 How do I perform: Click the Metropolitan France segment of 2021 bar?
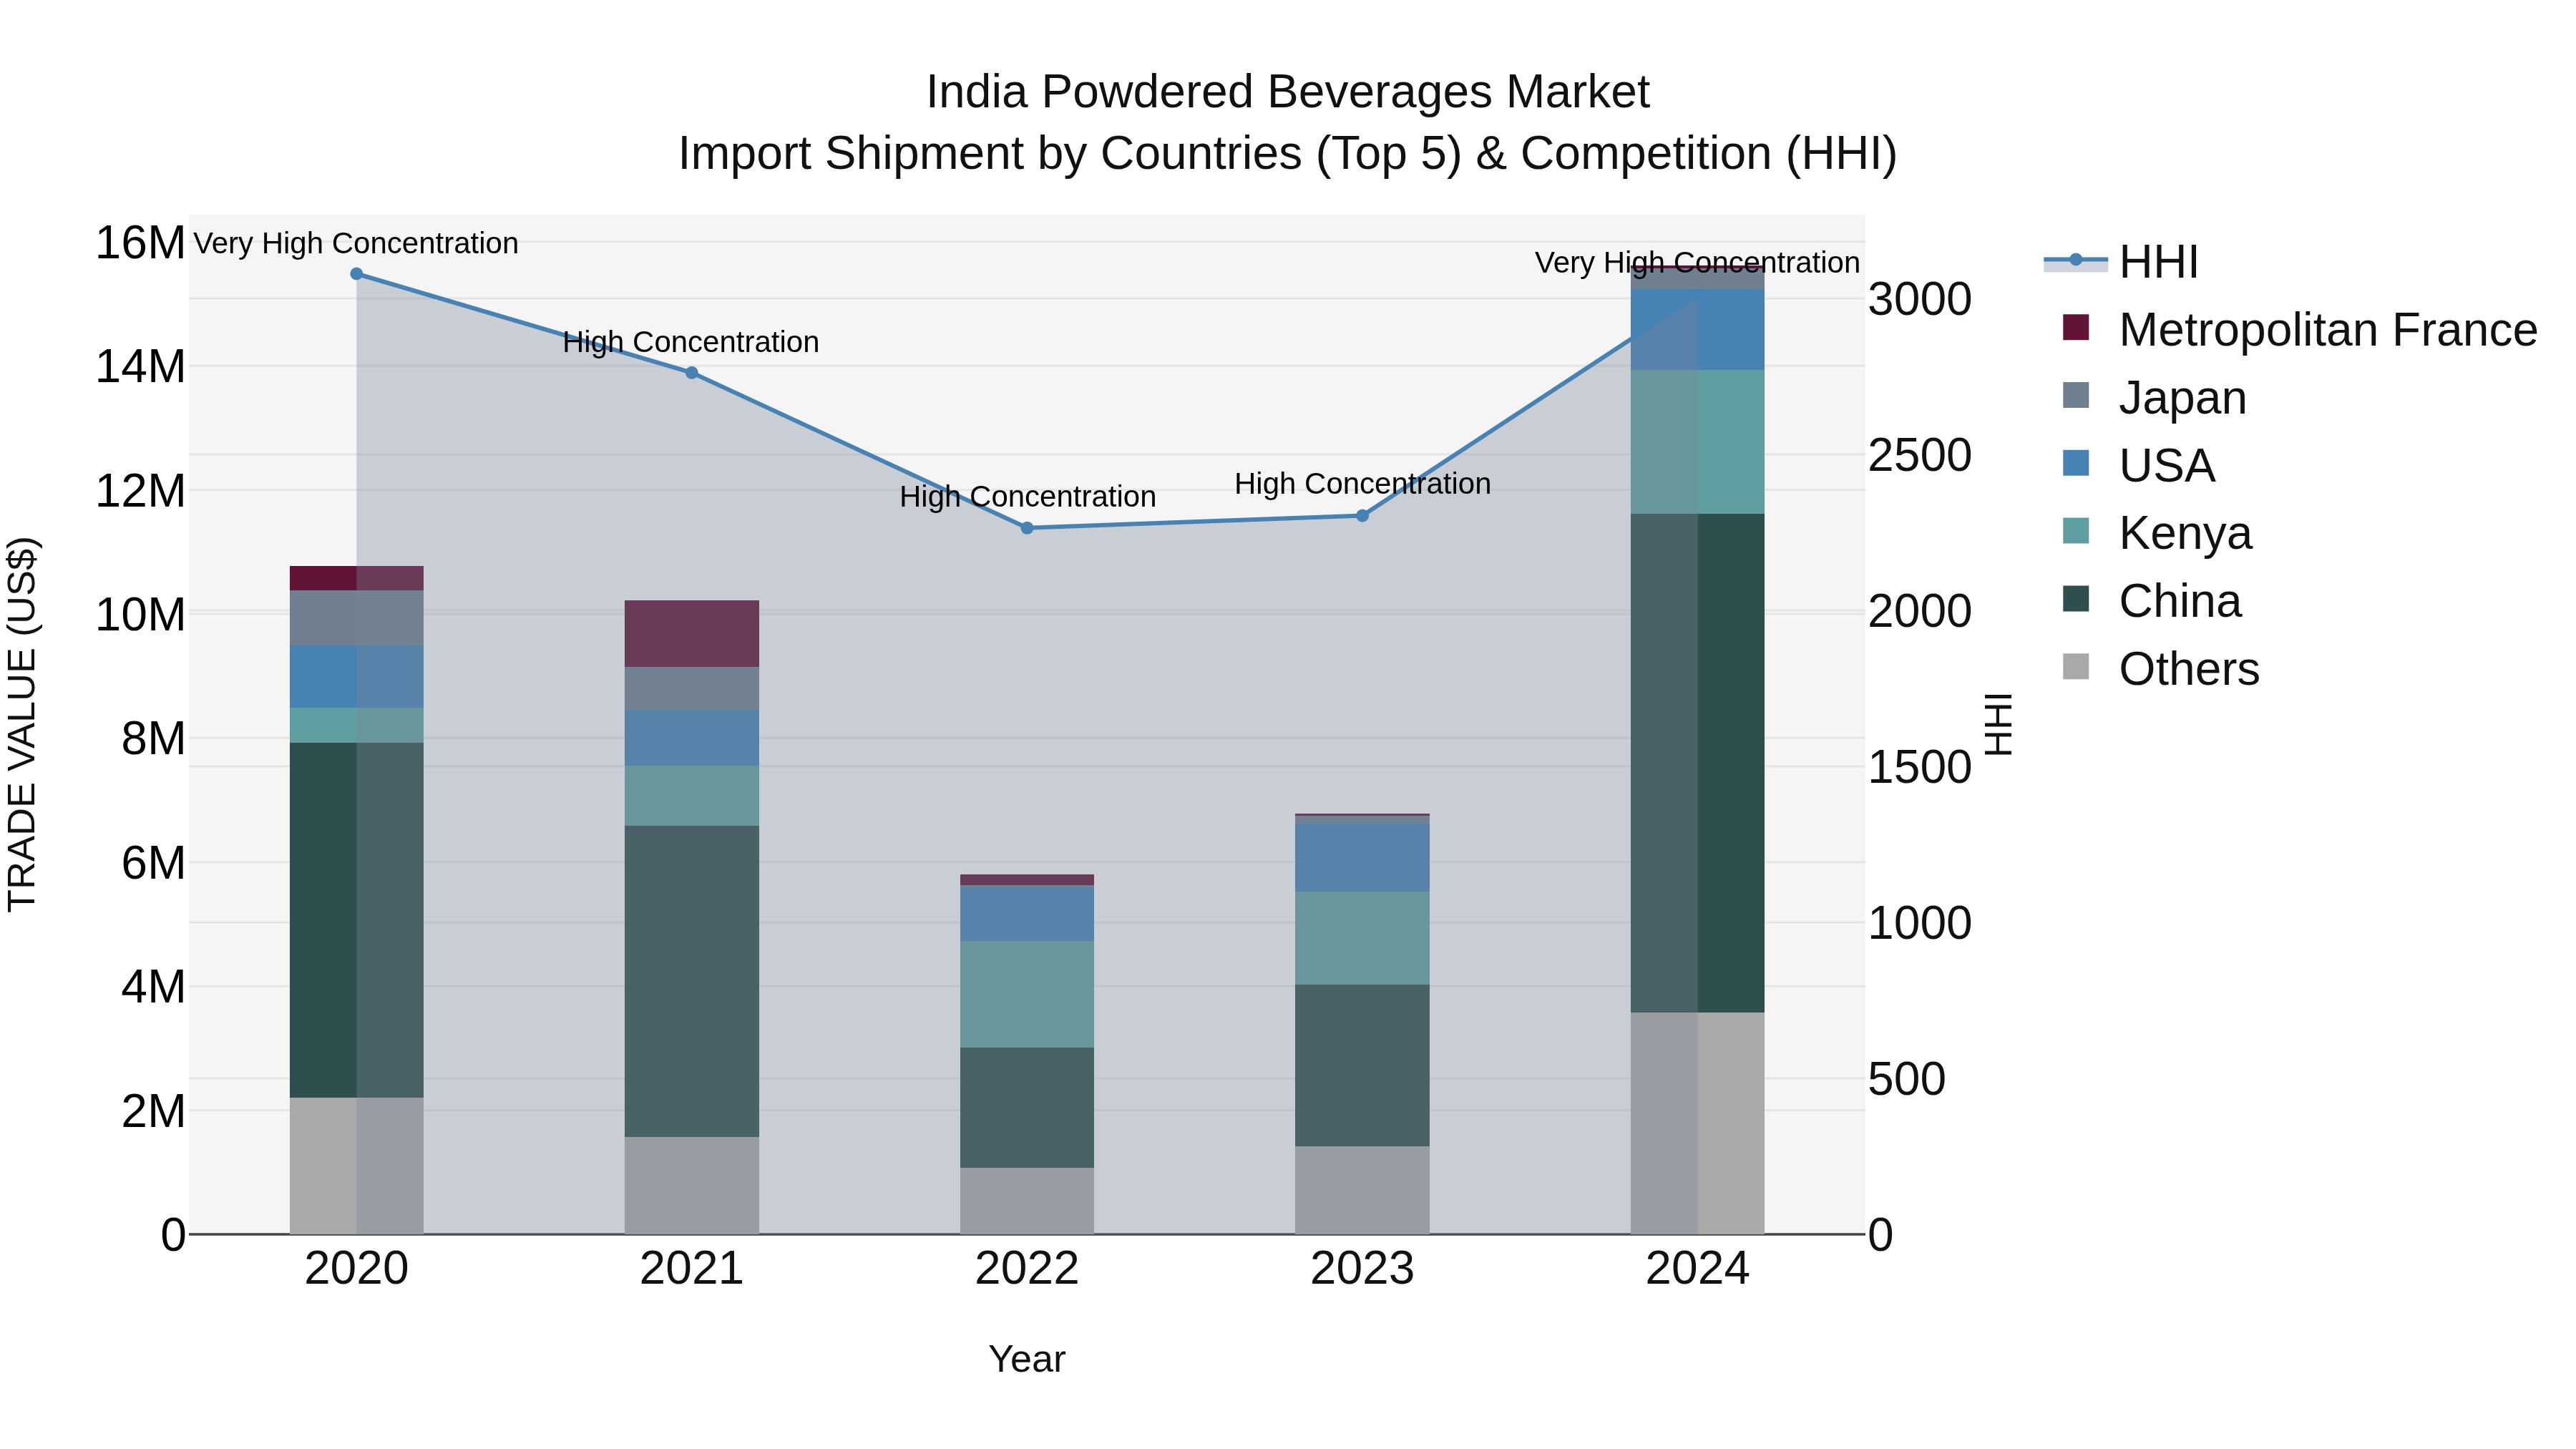[x=692, y=634]
